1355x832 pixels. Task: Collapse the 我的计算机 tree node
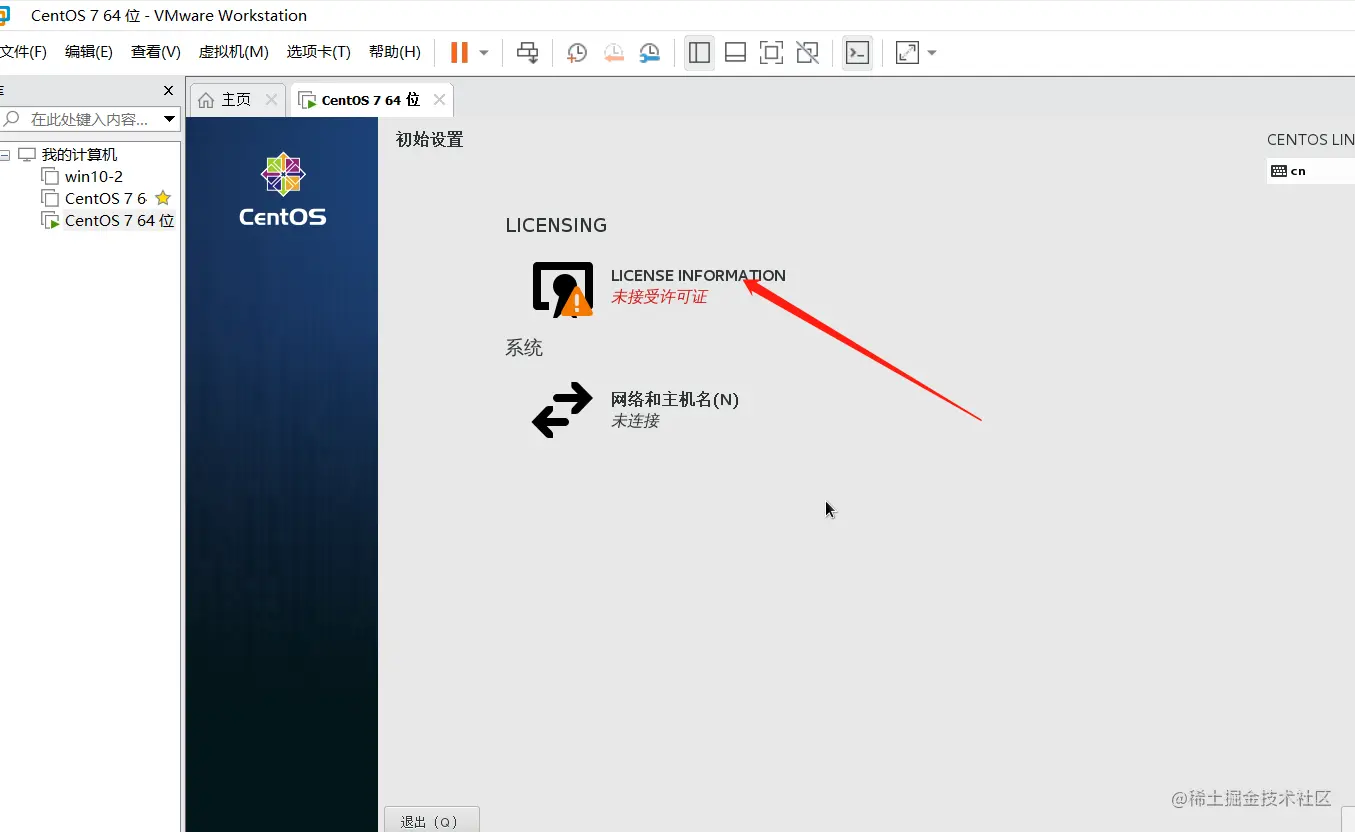point(4,154)
